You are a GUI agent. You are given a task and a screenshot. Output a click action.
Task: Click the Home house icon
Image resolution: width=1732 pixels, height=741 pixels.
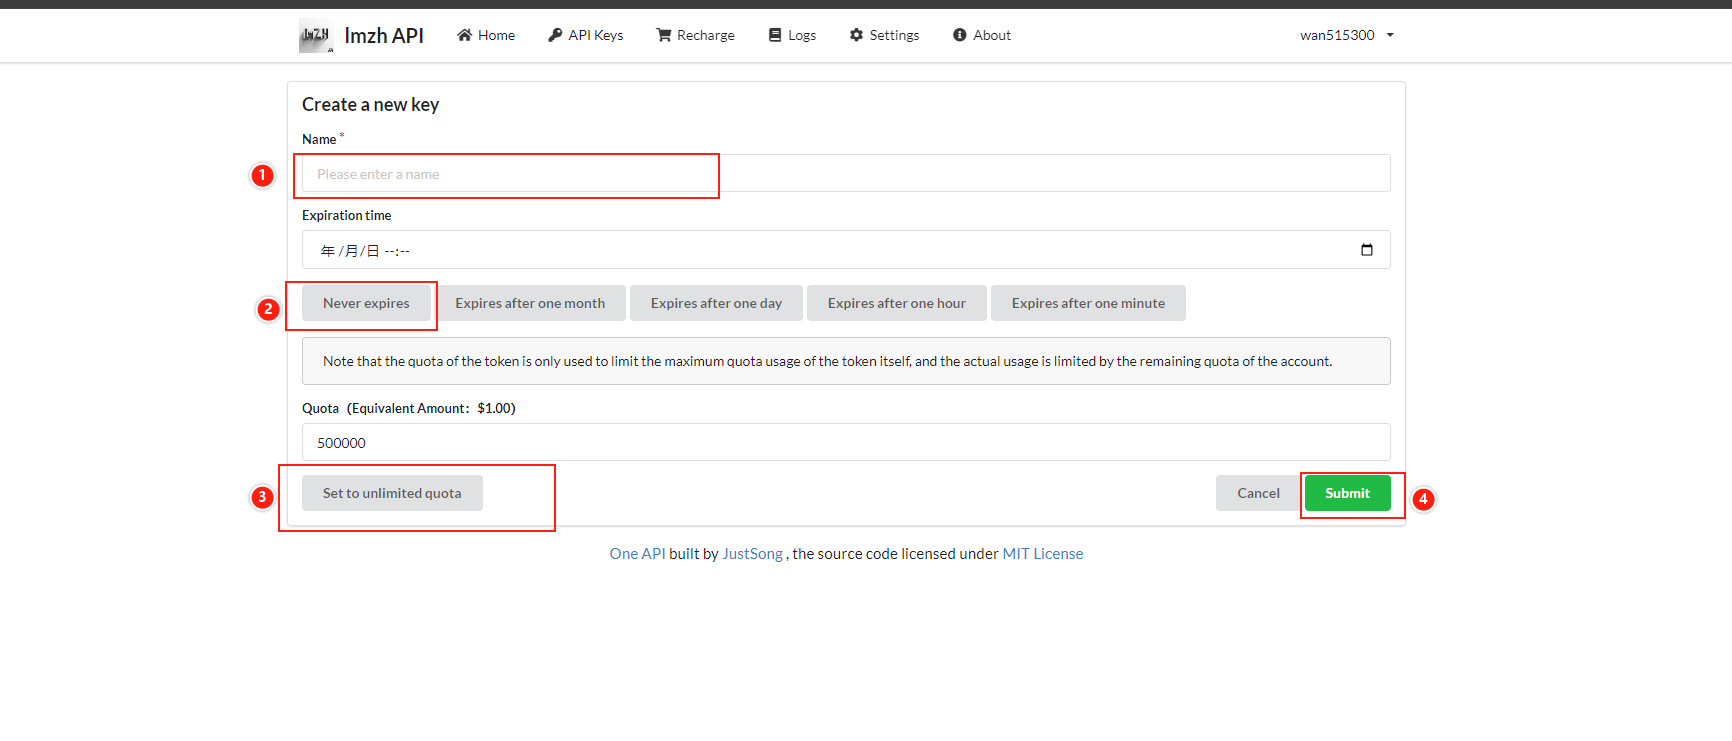464,35
